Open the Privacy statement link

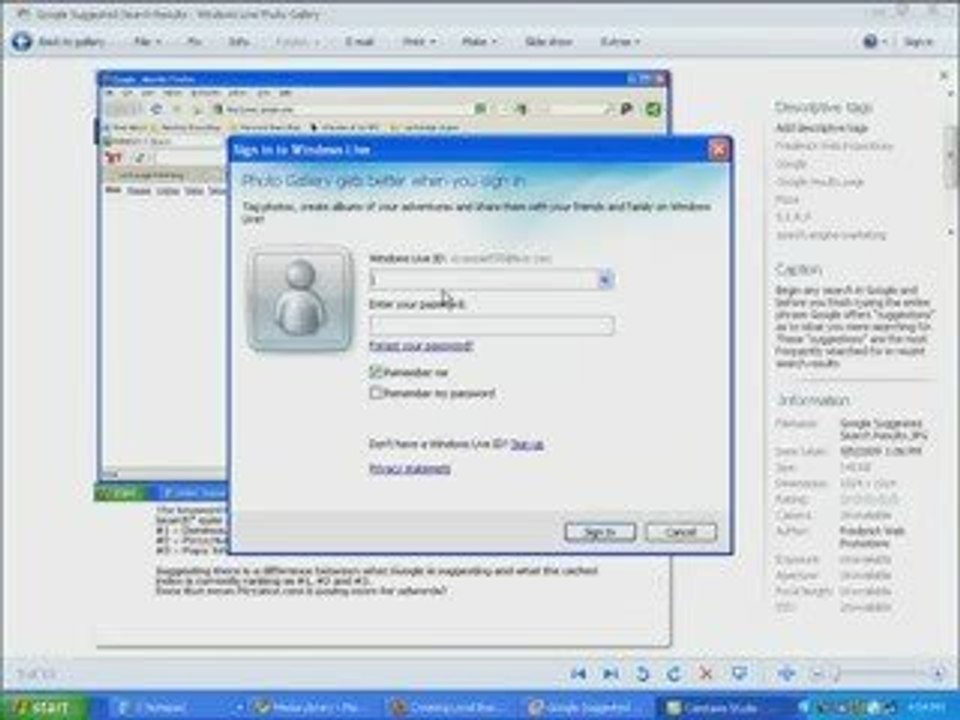click(x=410, y=469)
